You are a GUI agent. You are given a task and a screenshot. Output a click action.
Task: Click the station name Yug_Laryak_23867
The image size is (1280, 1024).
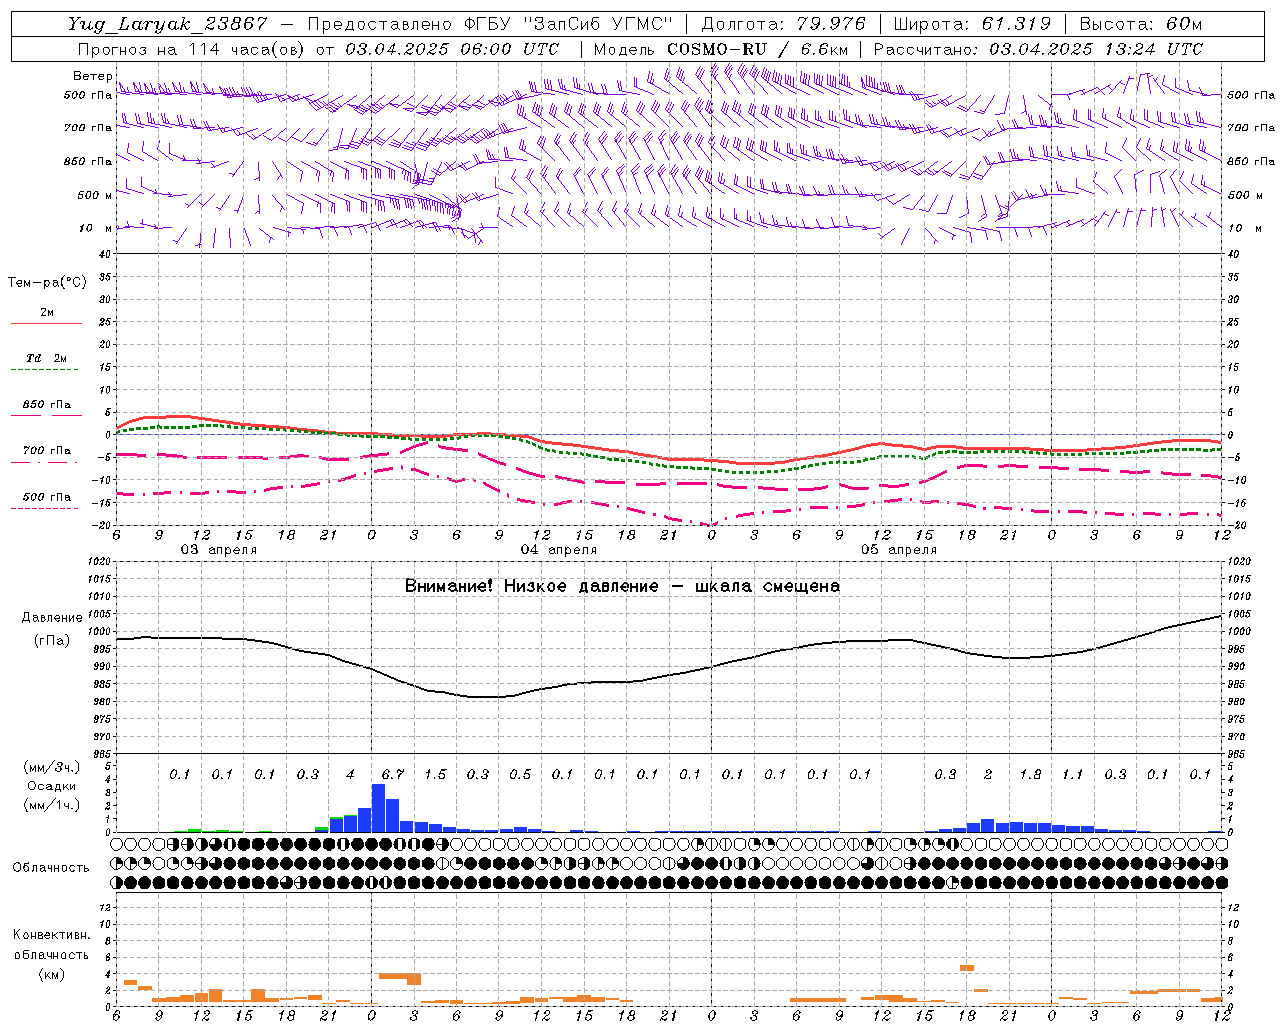point(168,24)
